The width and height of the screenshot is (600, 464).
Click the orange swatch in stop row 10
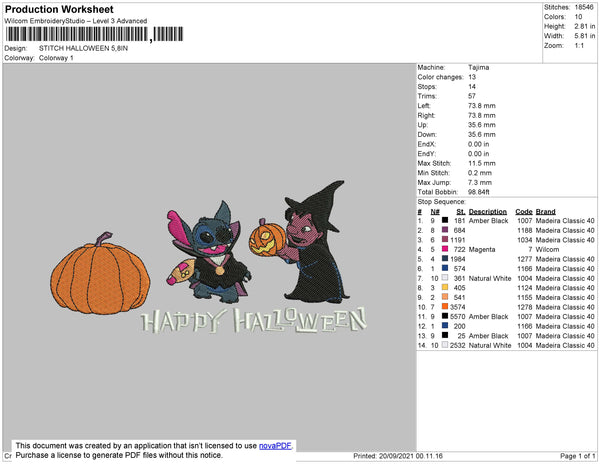pyautogui.click(x=445, y=306)
